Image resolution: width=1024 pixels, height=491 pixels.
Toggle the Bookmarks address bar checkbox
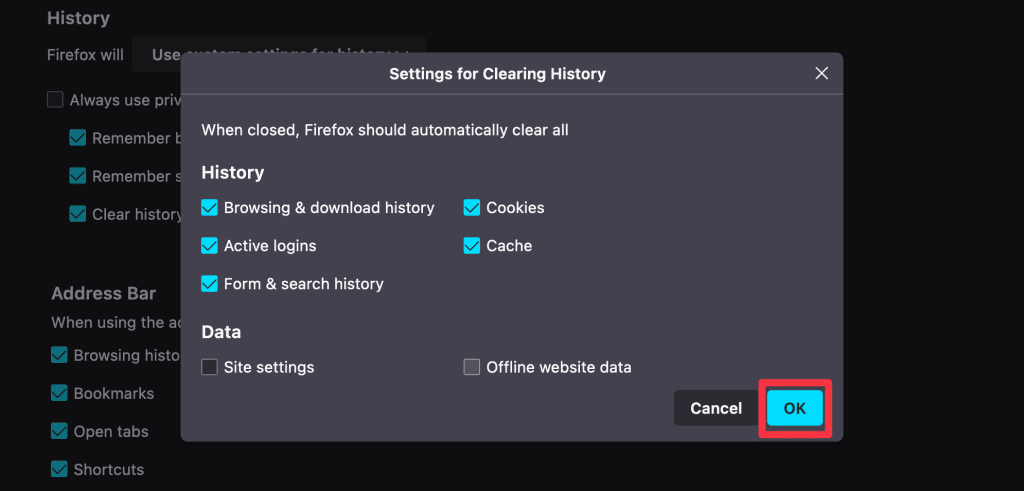59,393
